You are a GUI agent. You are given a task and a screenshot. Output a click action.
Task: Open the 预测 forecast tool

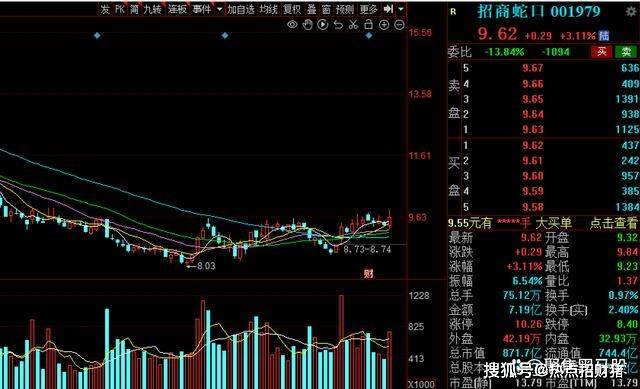point(344,9)
